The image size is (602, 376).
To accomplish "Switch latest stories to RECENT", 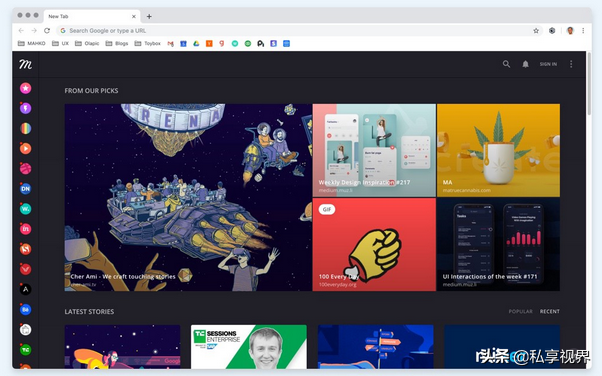I will tap(549, 311).
